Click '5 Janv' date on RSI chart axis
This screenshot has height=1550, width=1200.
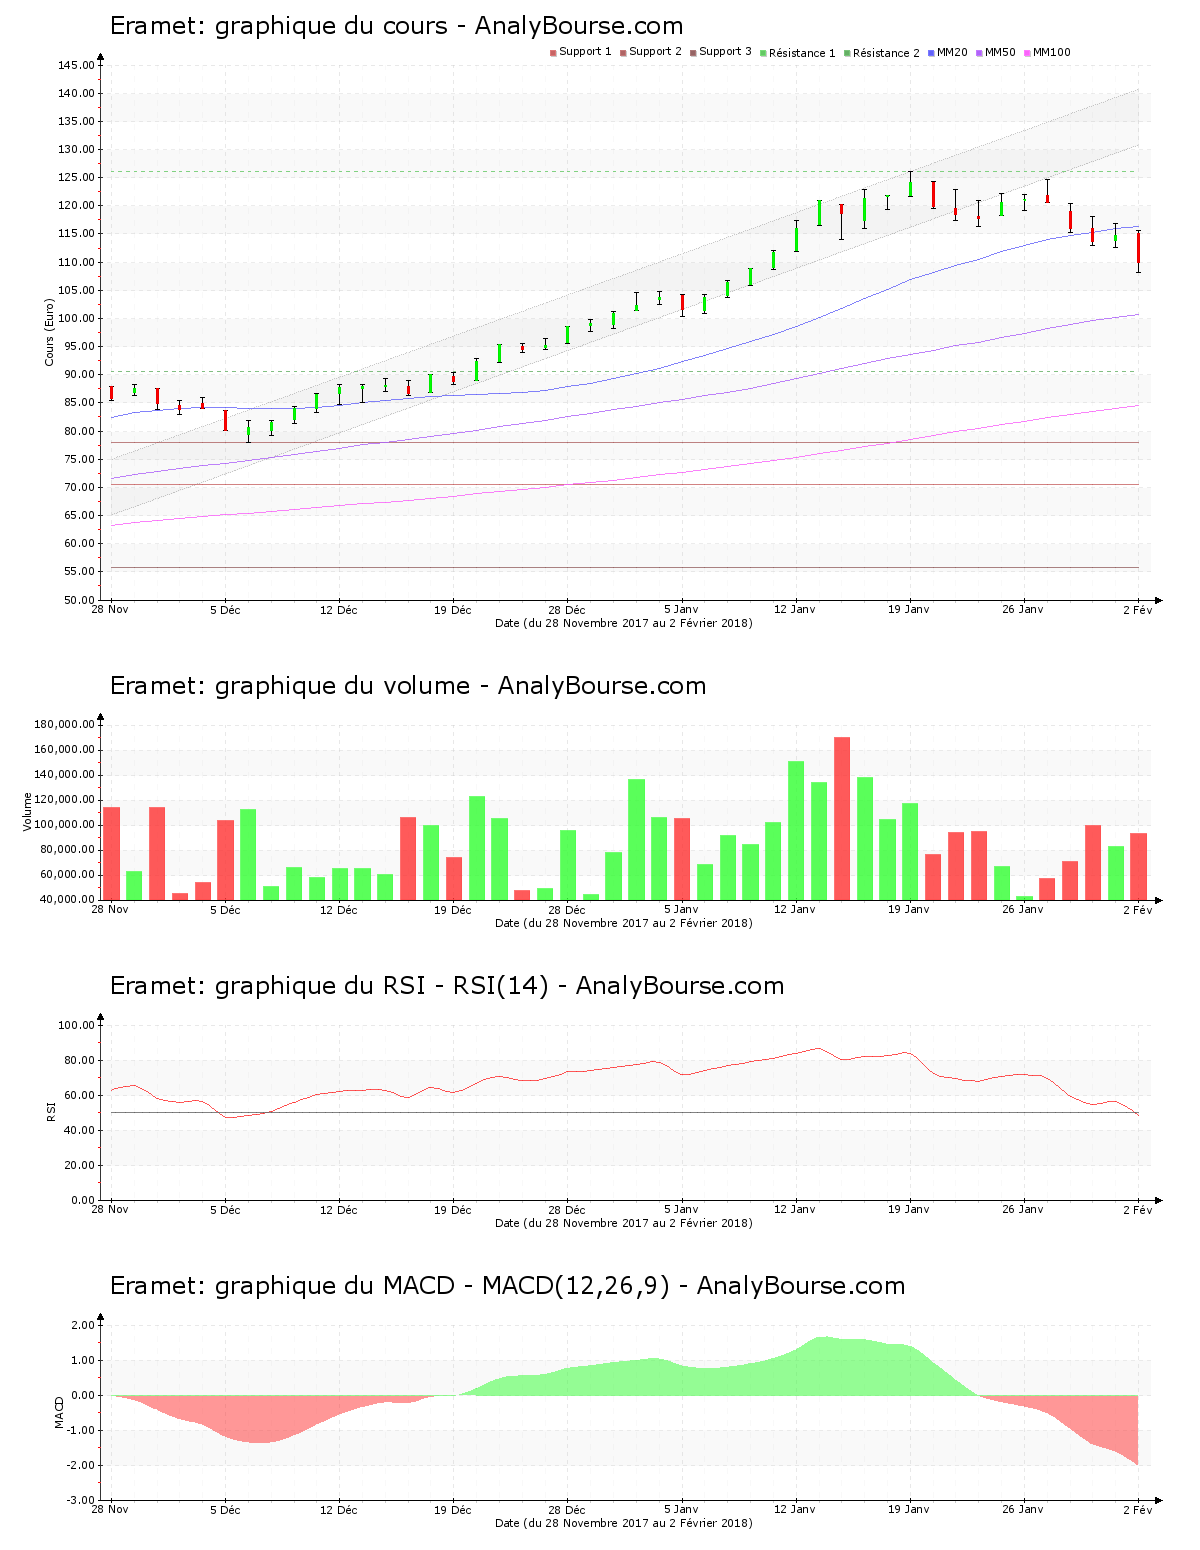pos(681,1209)
